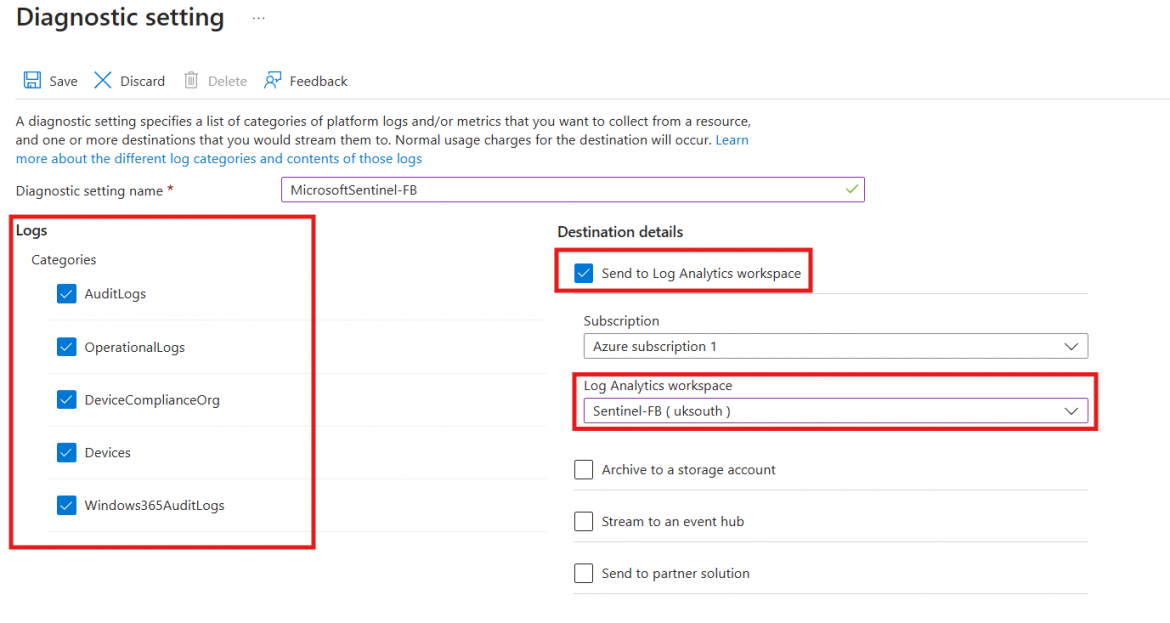Enable Archive to a storage account
Viewport: 1170px width, 623px height.
[583, 469]
